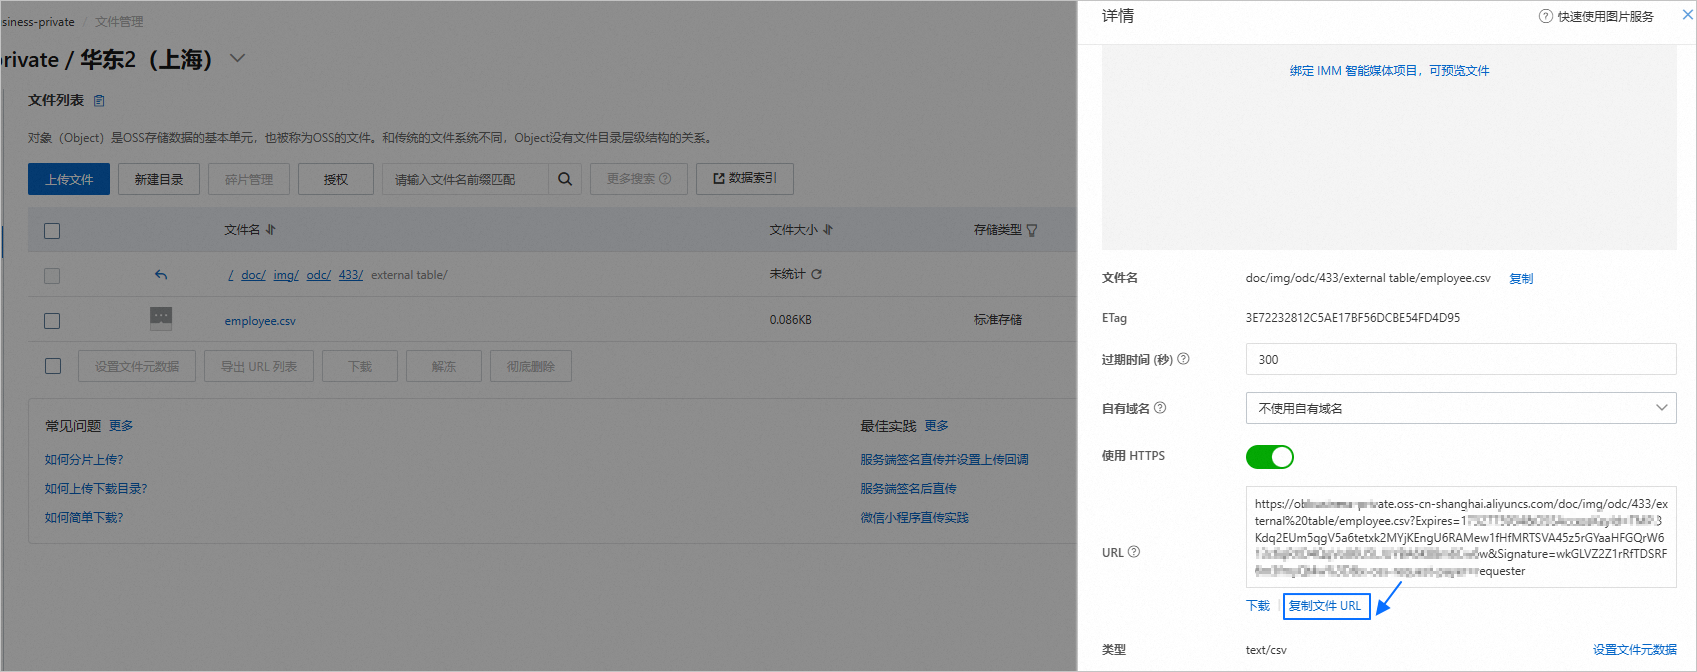
Task: Click the 数据索引 button
Action: pyautogui.click(x=744, y=178)
